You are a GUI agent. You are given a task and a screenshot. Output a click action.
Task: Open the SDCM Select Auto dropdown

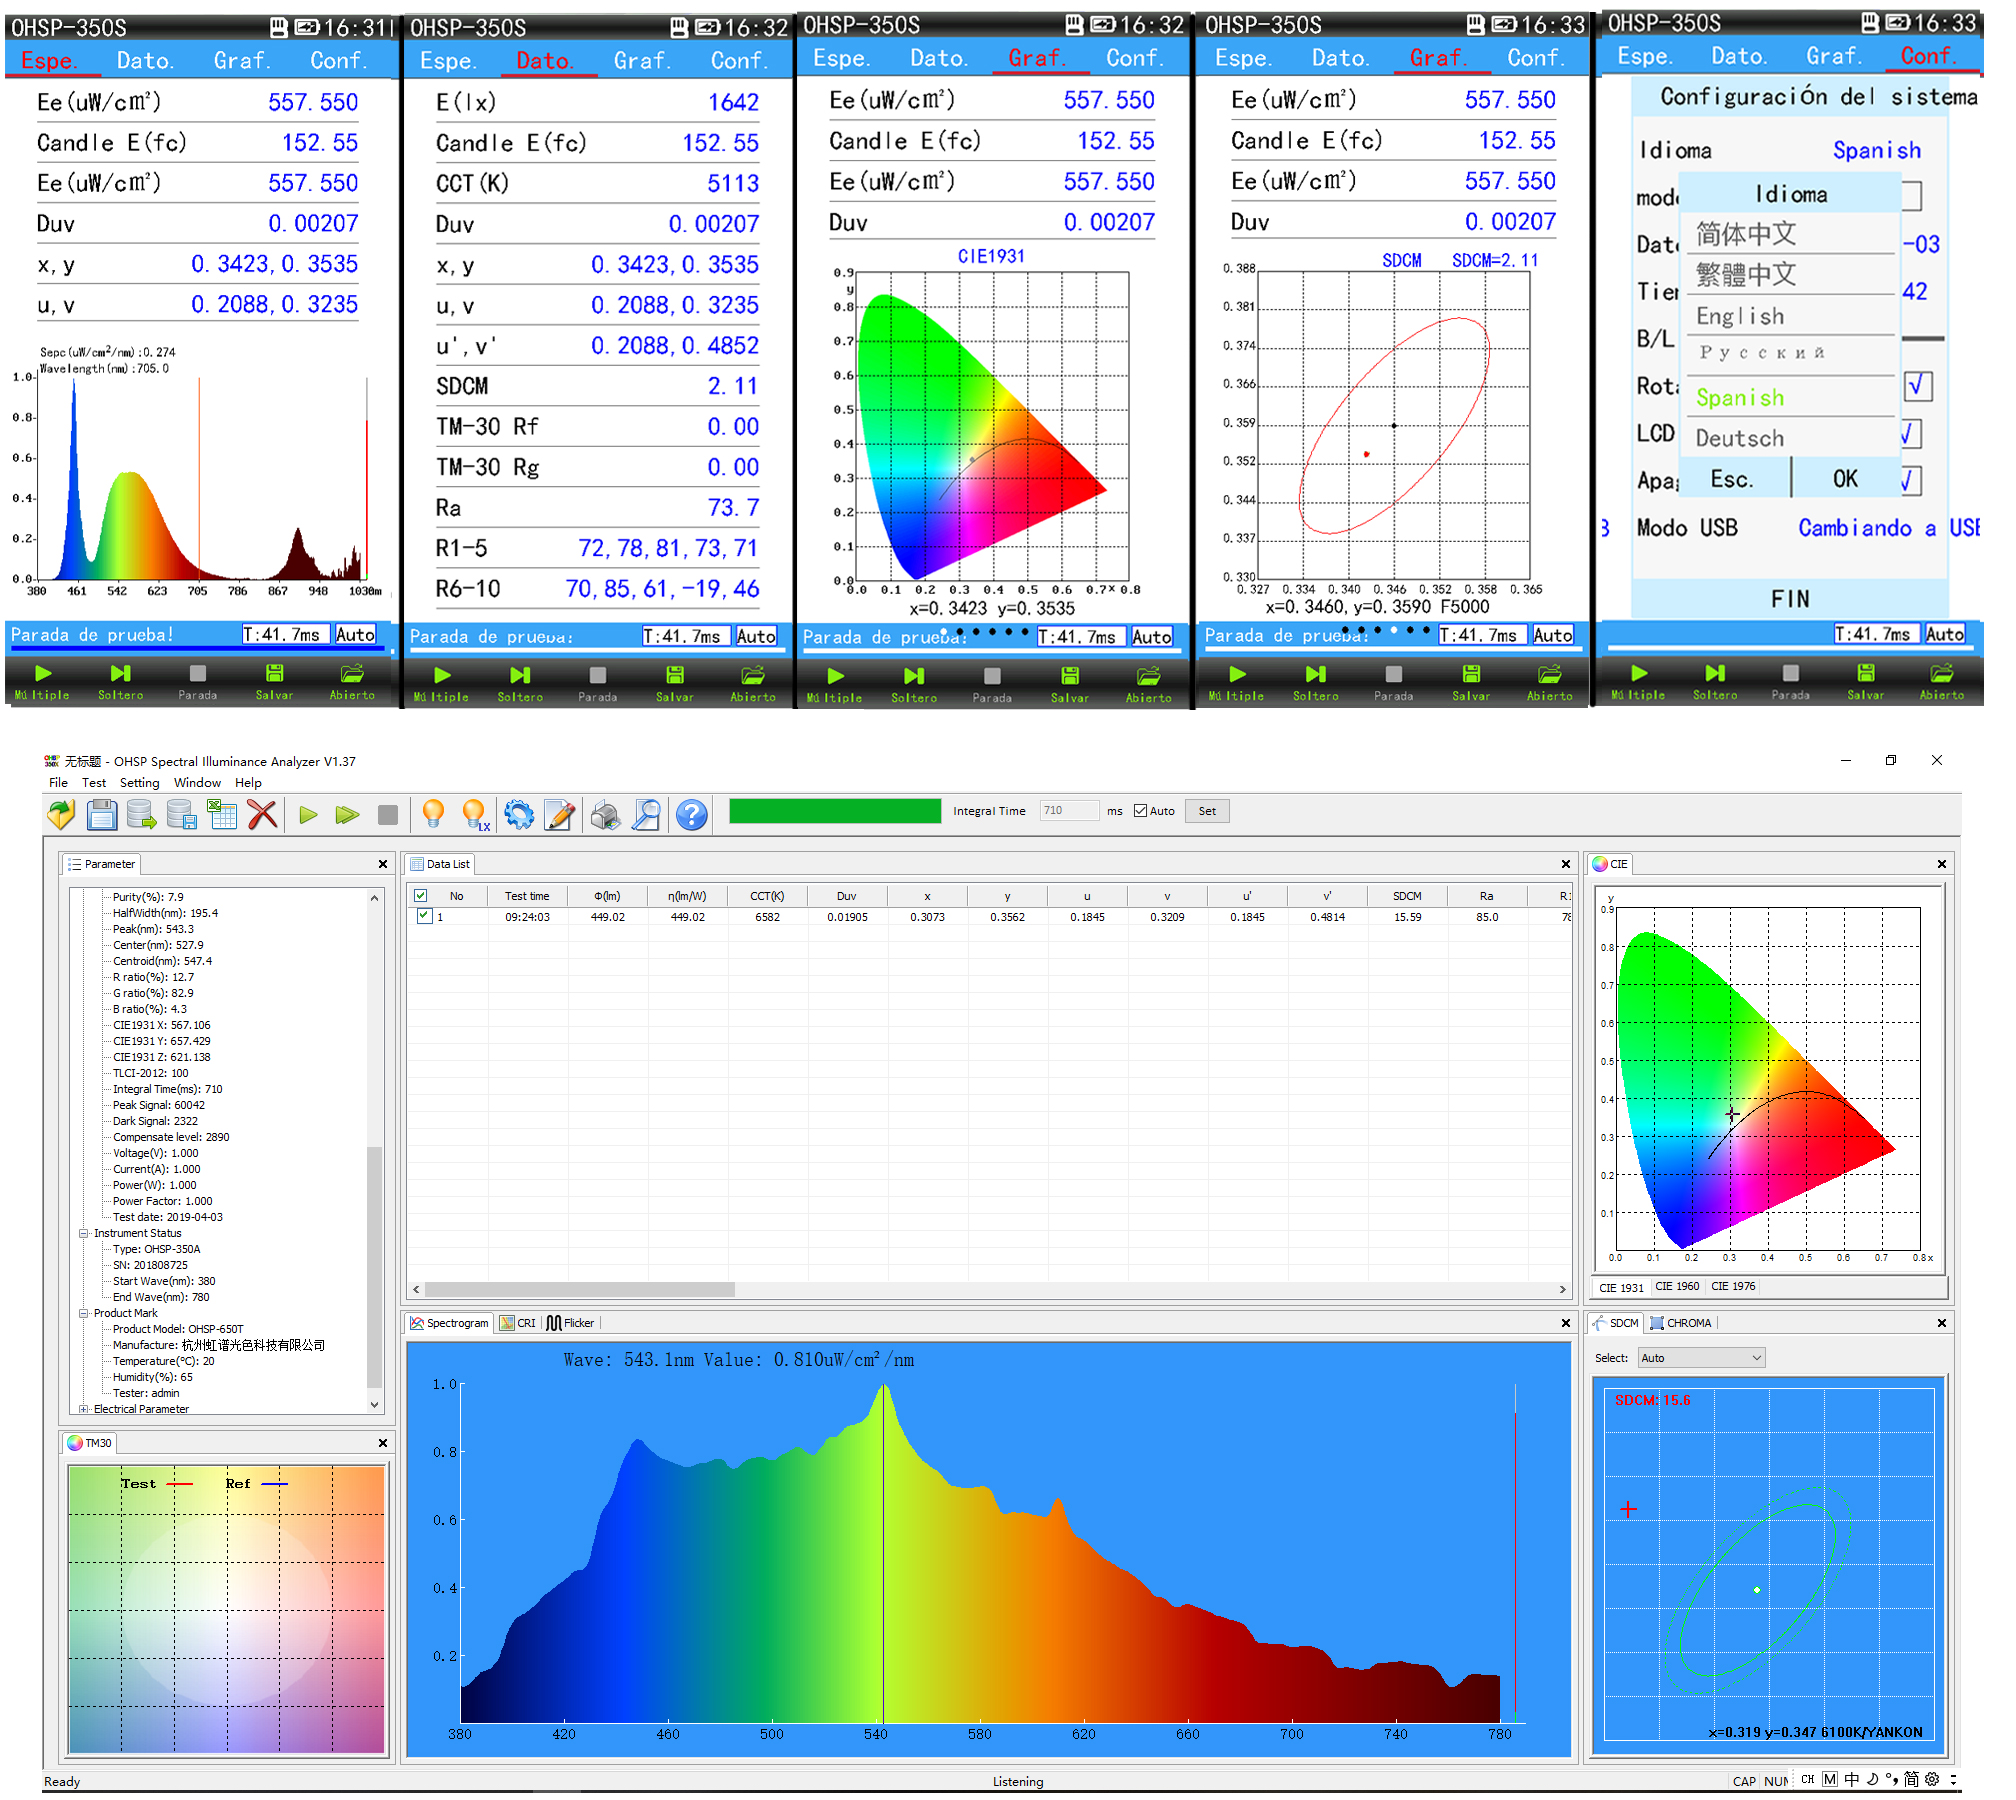pos(1701,1358)
